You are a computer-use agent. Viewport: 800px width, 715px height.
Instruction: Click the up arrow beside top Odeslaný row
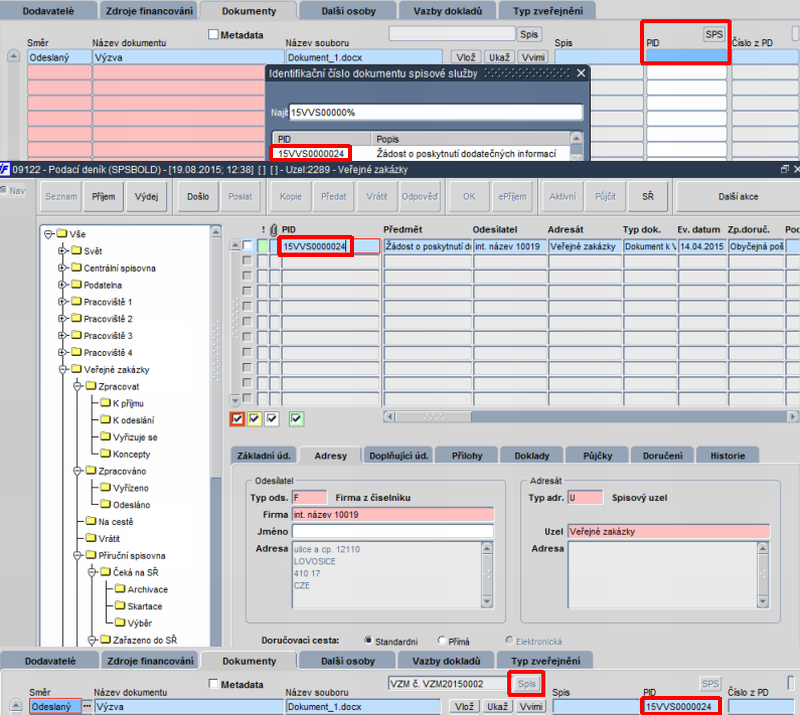tap(14, 56)
